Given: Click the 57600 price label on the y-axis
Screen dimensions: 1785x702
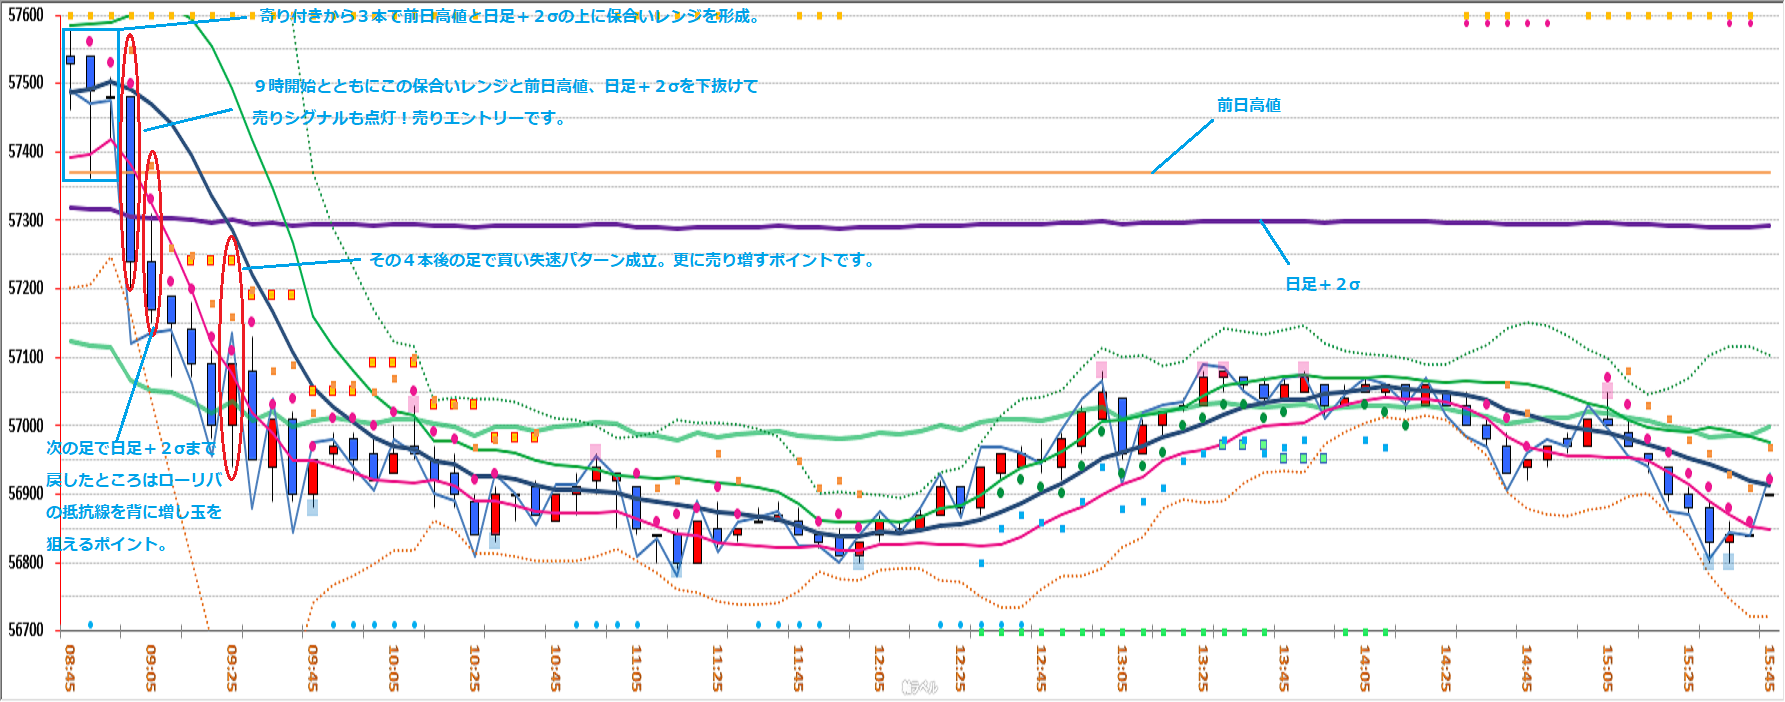Looking at the screenshot, I should click(26, 15).
